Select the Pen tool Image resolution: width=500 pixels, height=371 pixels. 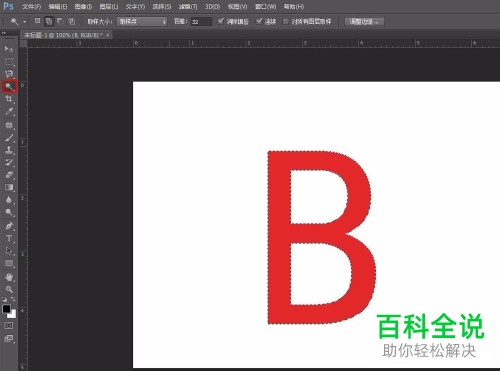(9, 226)
